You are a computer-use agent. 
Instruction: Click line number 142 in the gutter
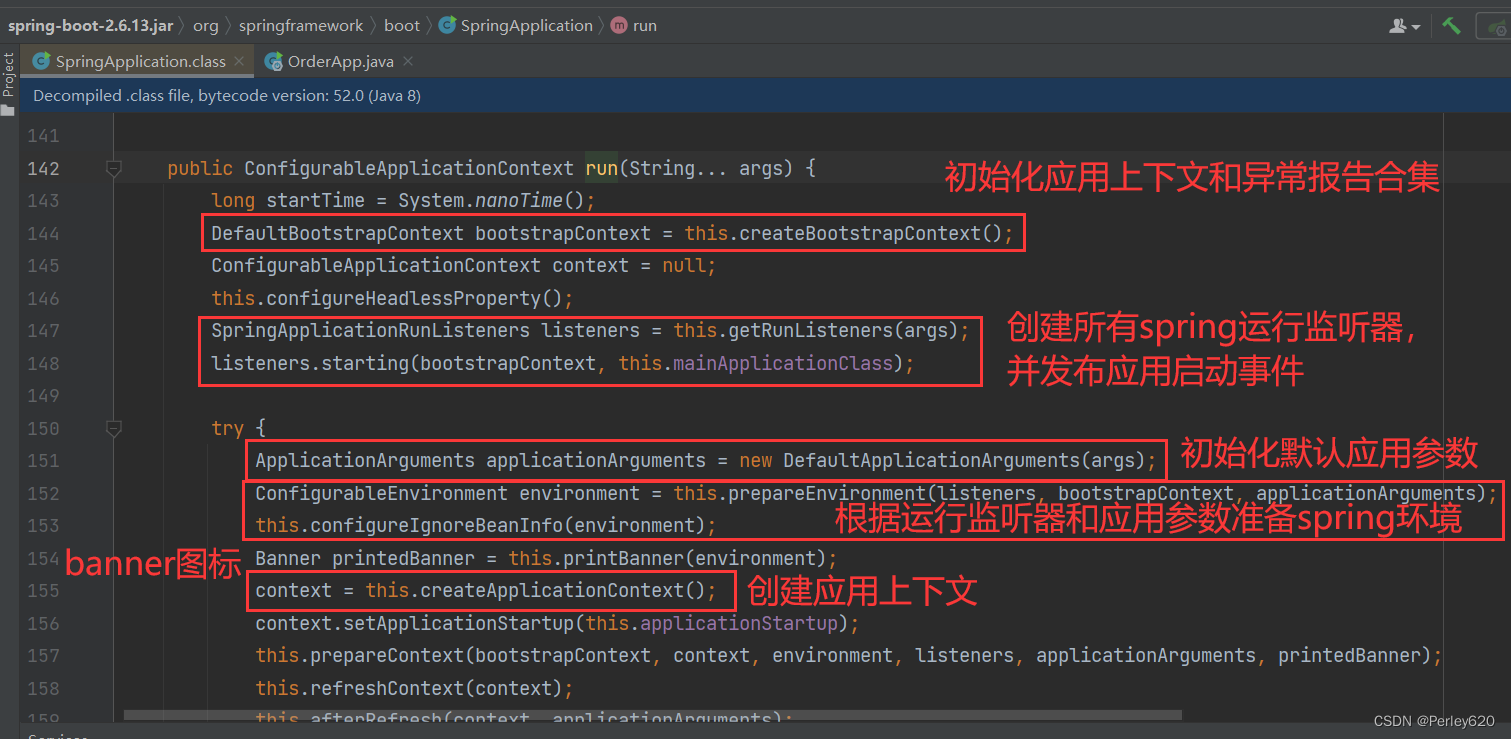pyautogui.click(x=43, y=168)
